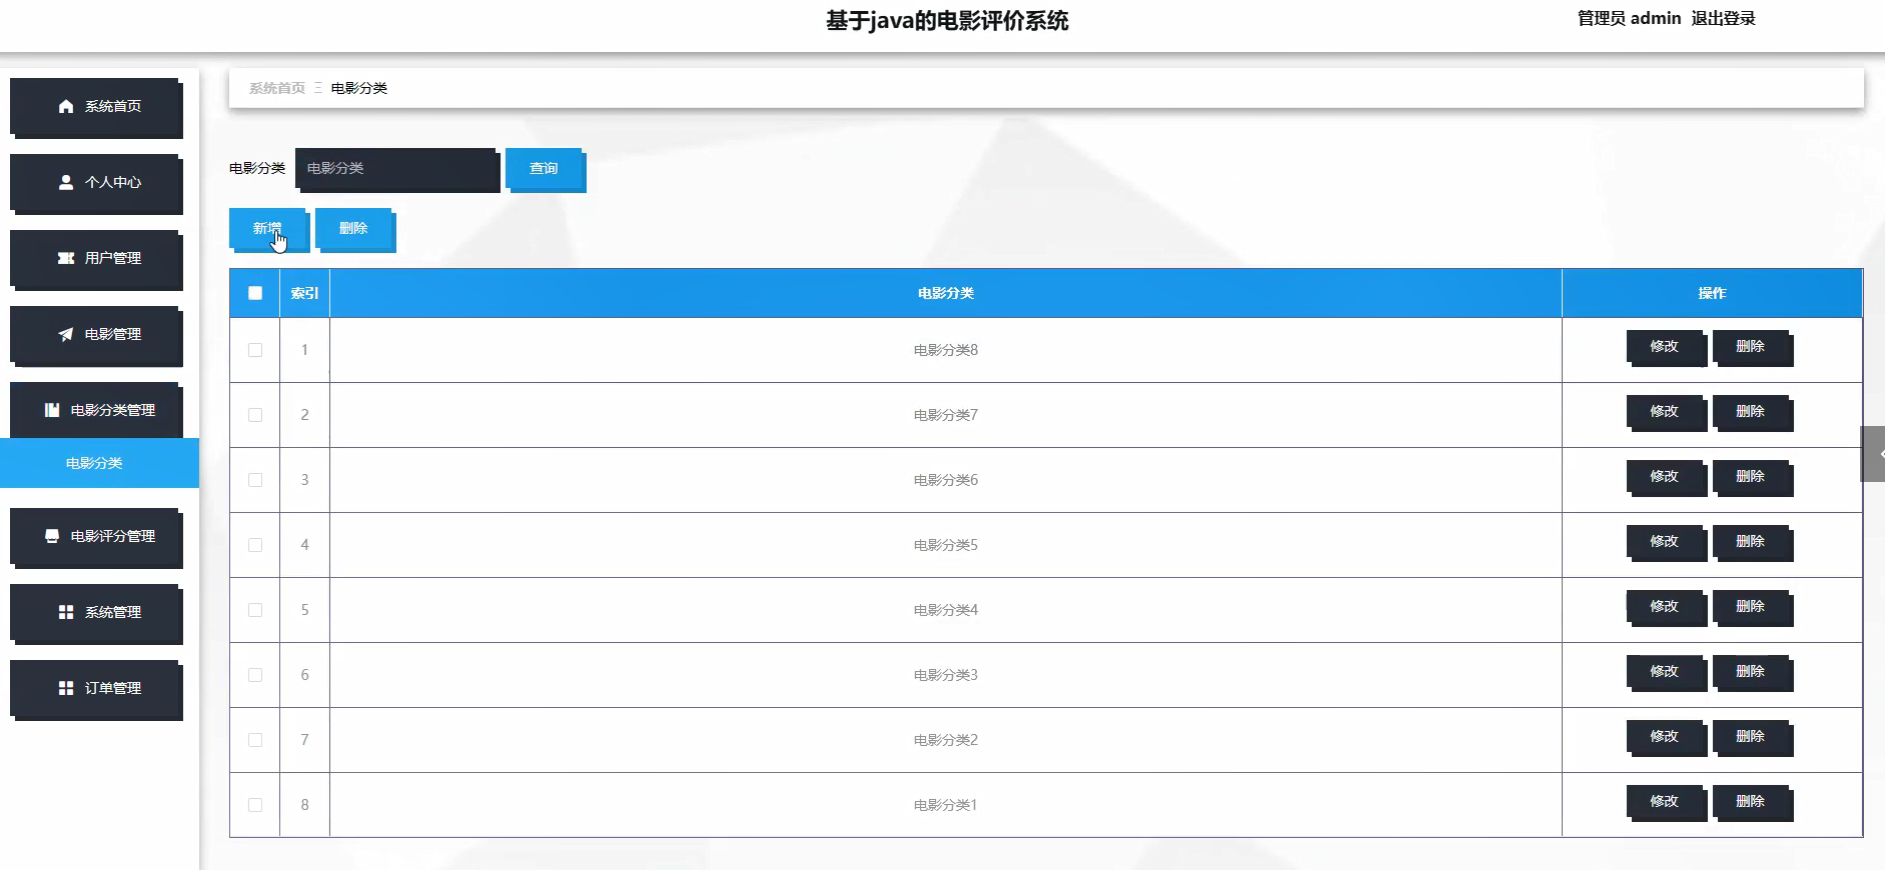This screenshot has height=870, width=1885.
Task: Expand the 用户管理 menu
Action: pyautogui.click(x=96, y=259)
